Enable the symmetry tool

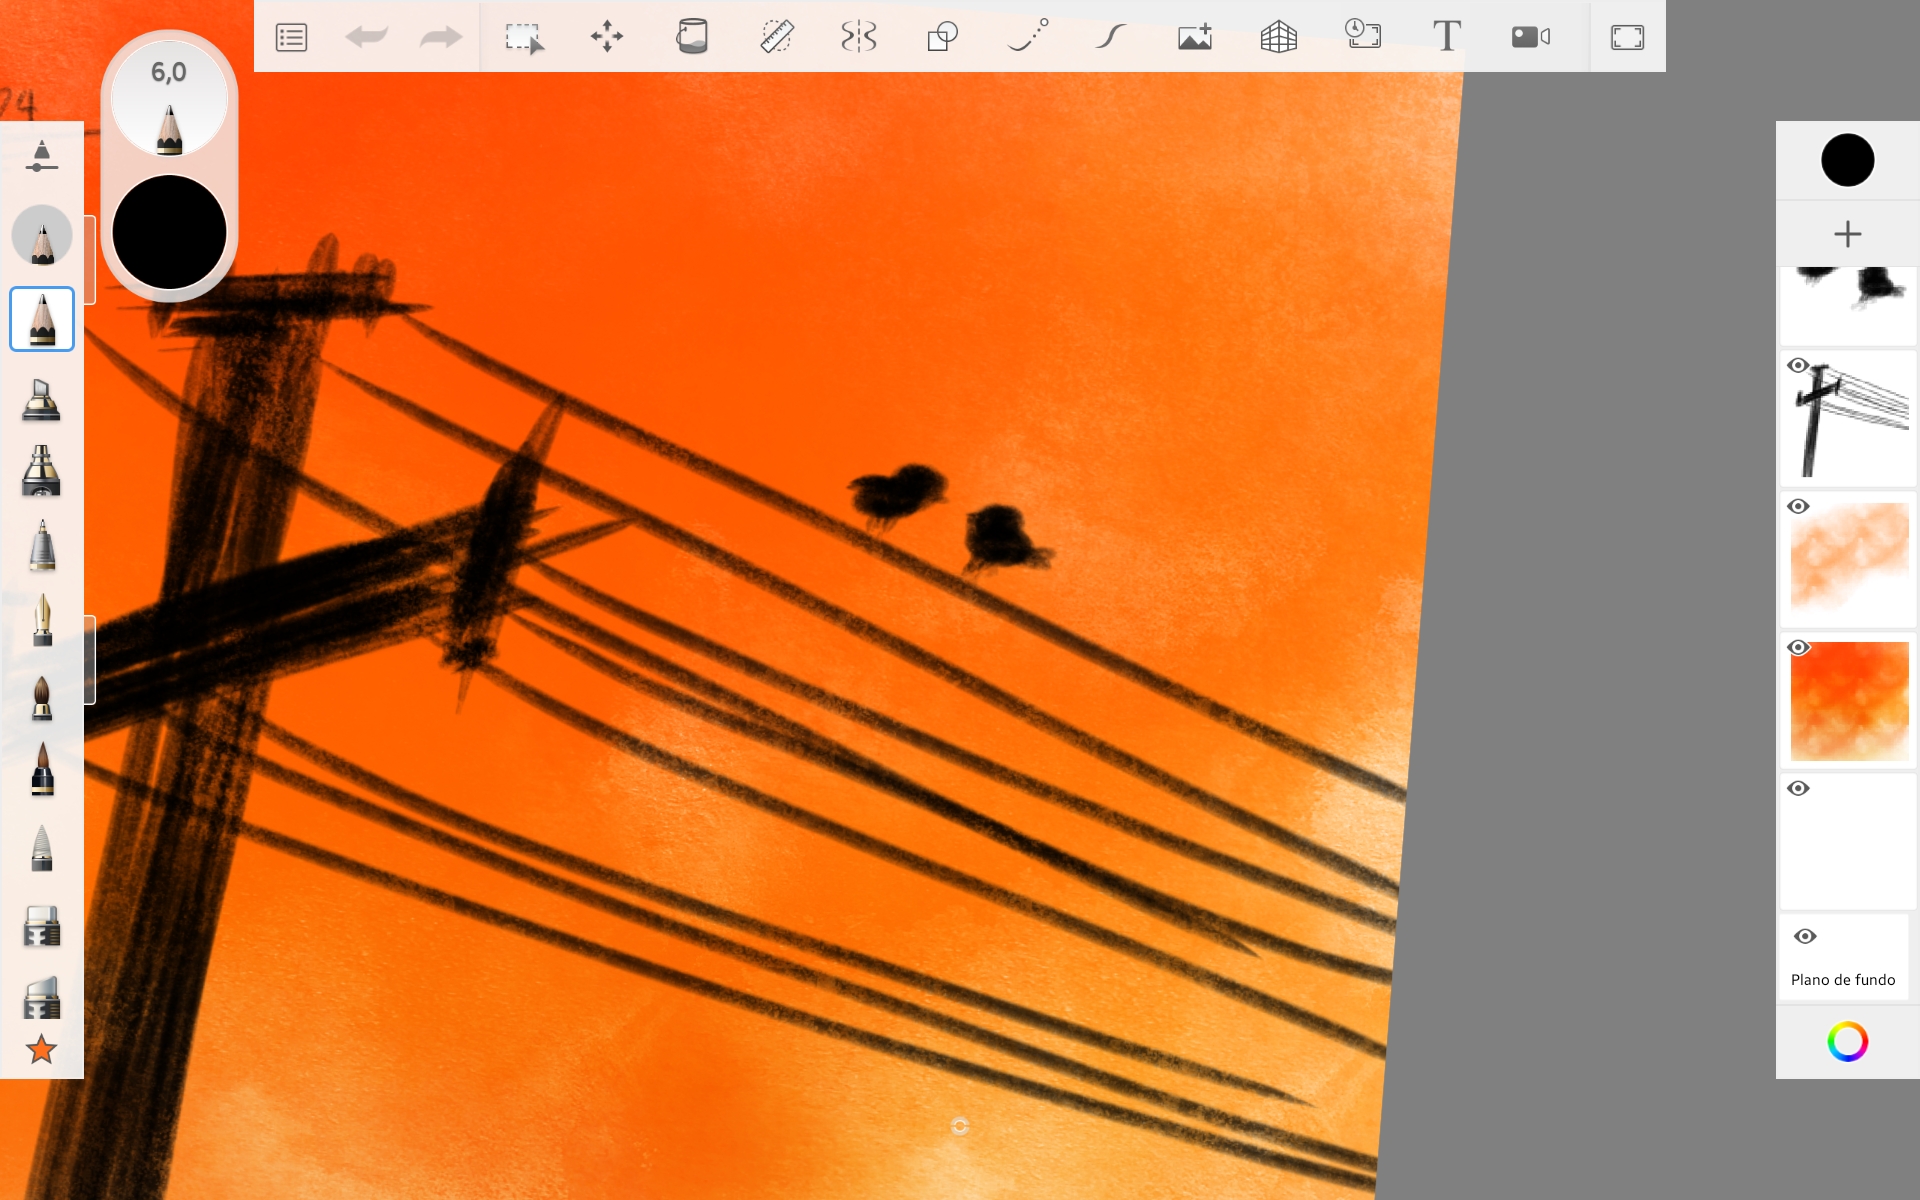pyautogui.click(x=859, y=38)
